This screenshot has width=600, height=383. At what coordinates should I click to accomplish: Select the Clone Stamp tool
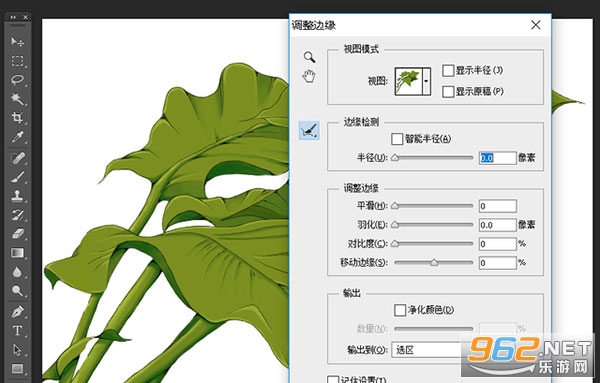17,196
